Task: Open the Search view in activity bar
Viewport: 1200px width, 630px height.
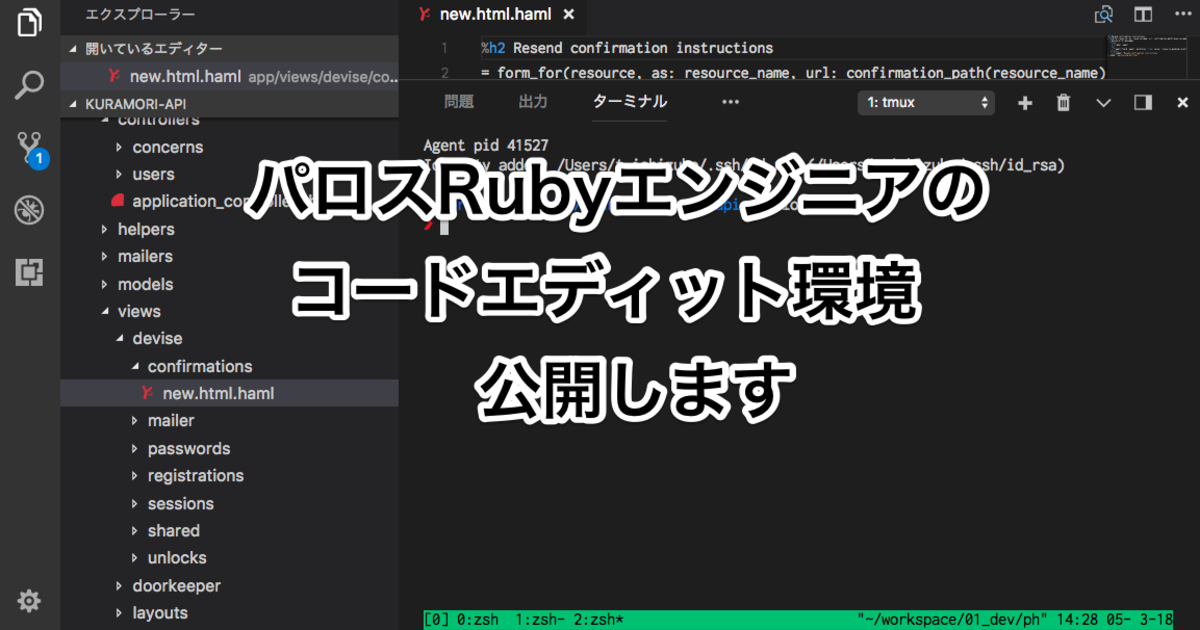Action: point(29,85)
